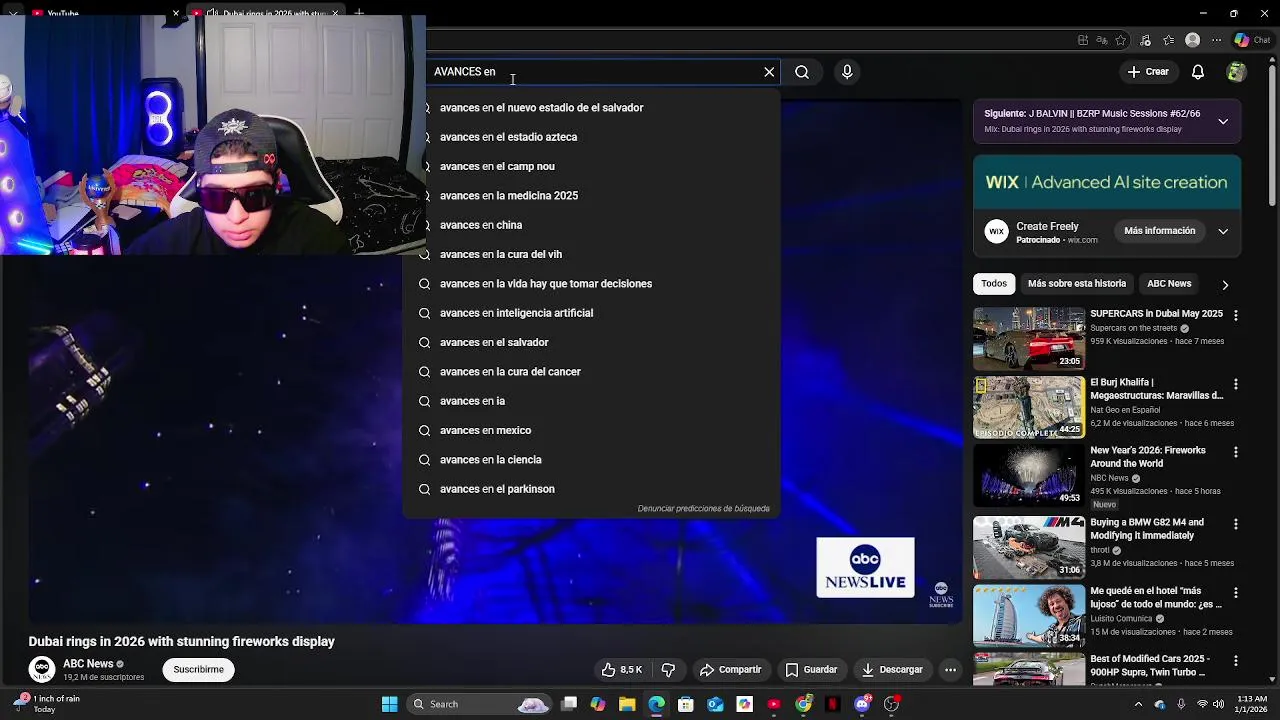
Task: Open Netflix app from taskbar
Action: [x=833, y=705]
